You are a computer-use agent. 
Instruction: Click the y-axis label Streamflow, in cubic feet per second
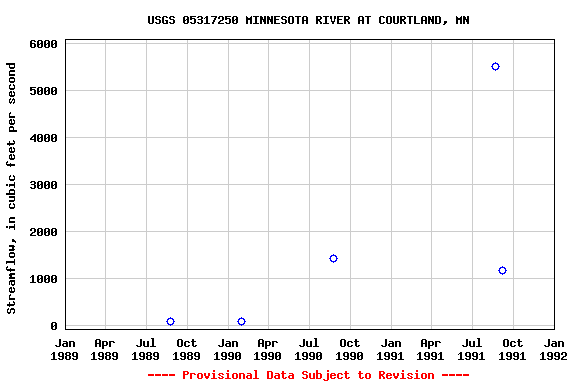11,188
